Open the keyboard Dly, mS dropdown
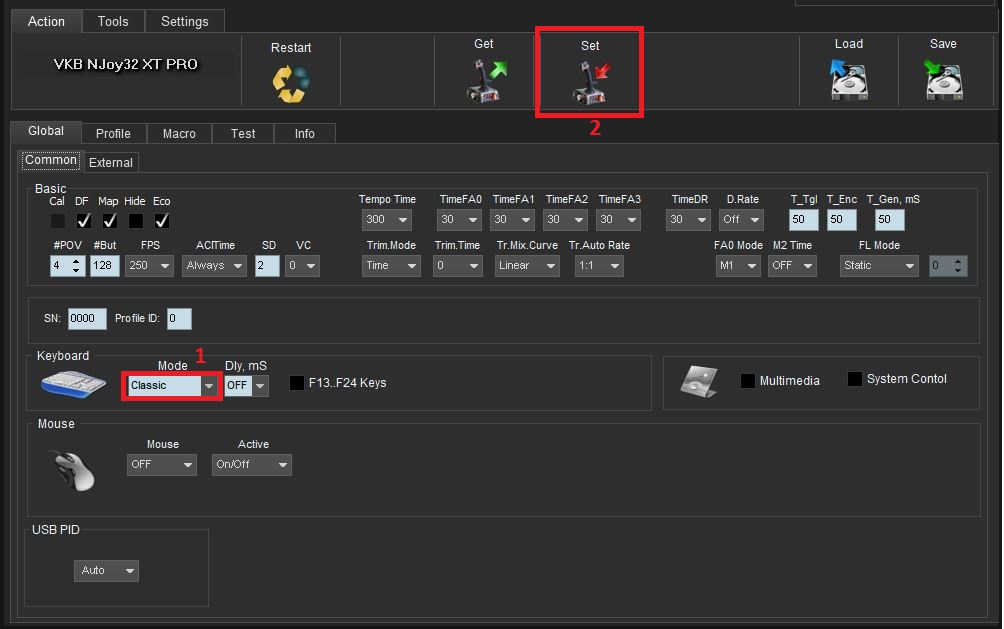This screenshot has width=1004, height=629. (247, 386)
